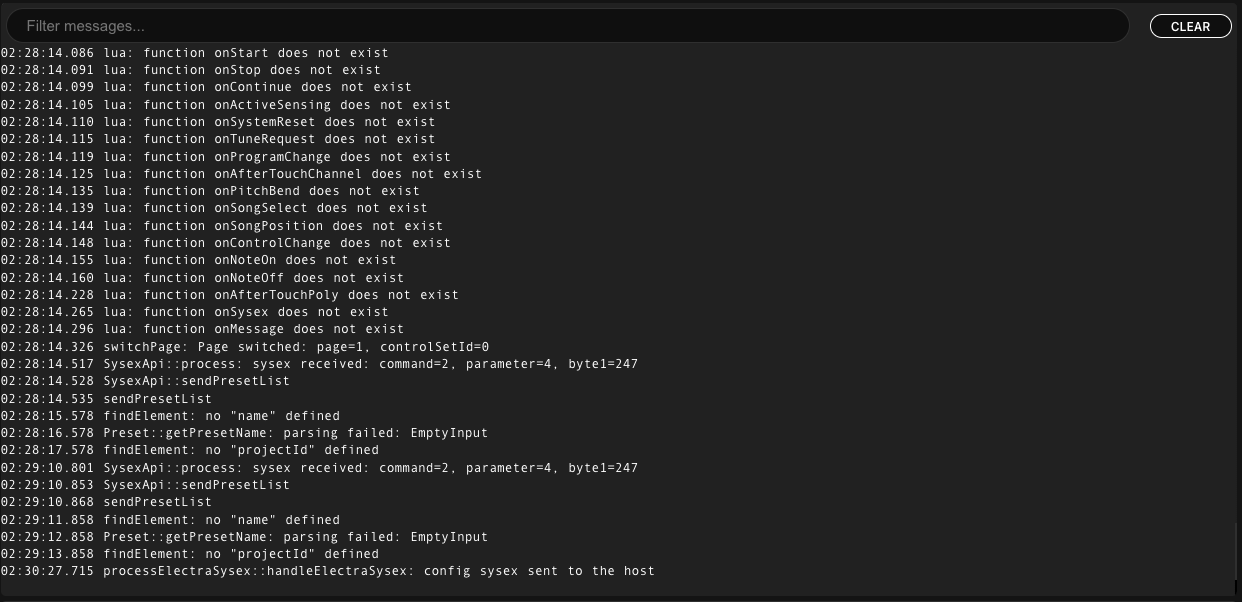Click the CLEAR button to empty the log
The height and width of the screenshot is (602, 1242).
pyautogui.click(x=1190, y=26)
